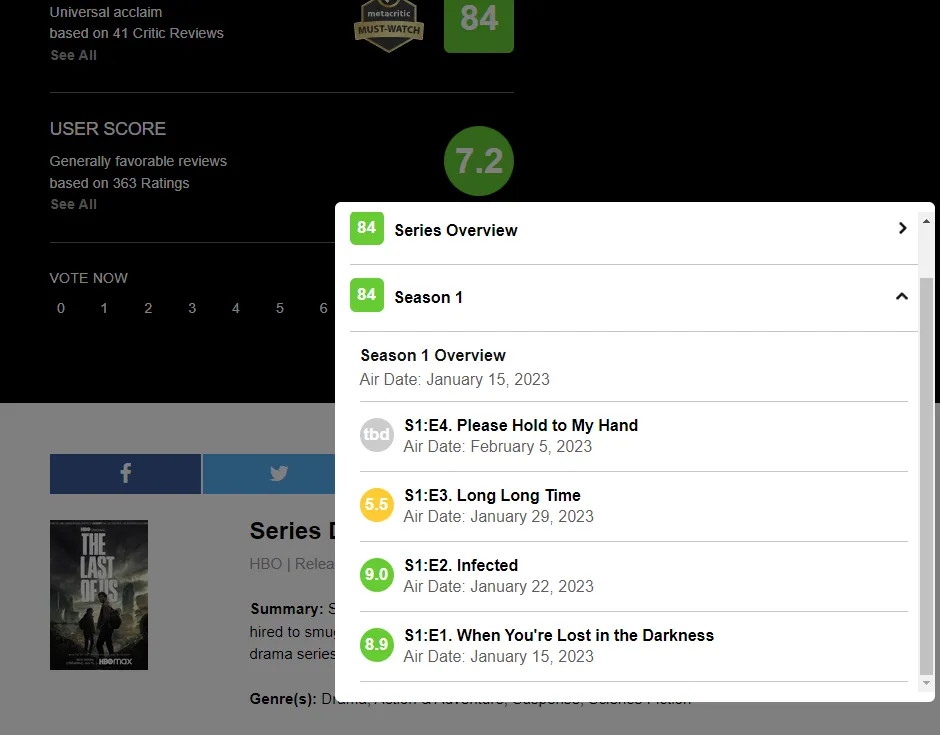The width and height of the screenshot is (940, 735).
Task: See all critic reviews link
Action: (x=73, y=55)
